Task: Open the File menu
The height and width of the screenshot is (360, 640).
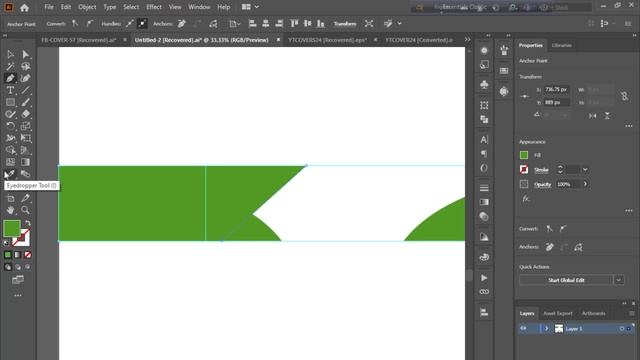Action: point(49,7)
